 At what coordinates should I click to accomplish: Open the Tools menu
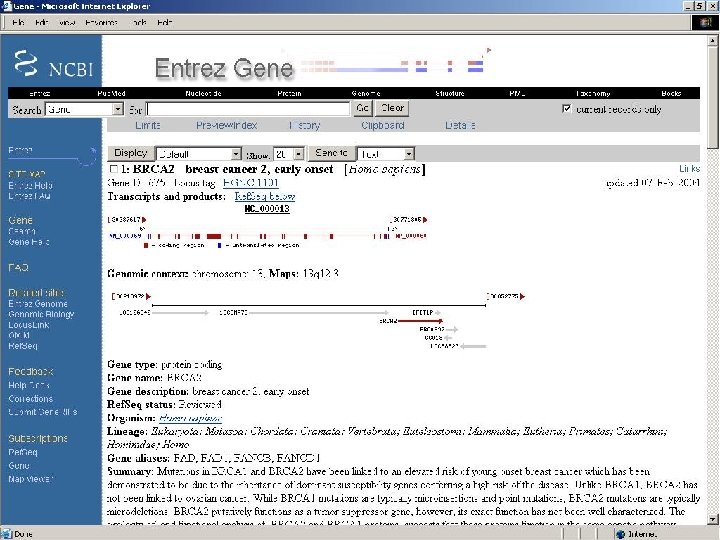point(138,22)
